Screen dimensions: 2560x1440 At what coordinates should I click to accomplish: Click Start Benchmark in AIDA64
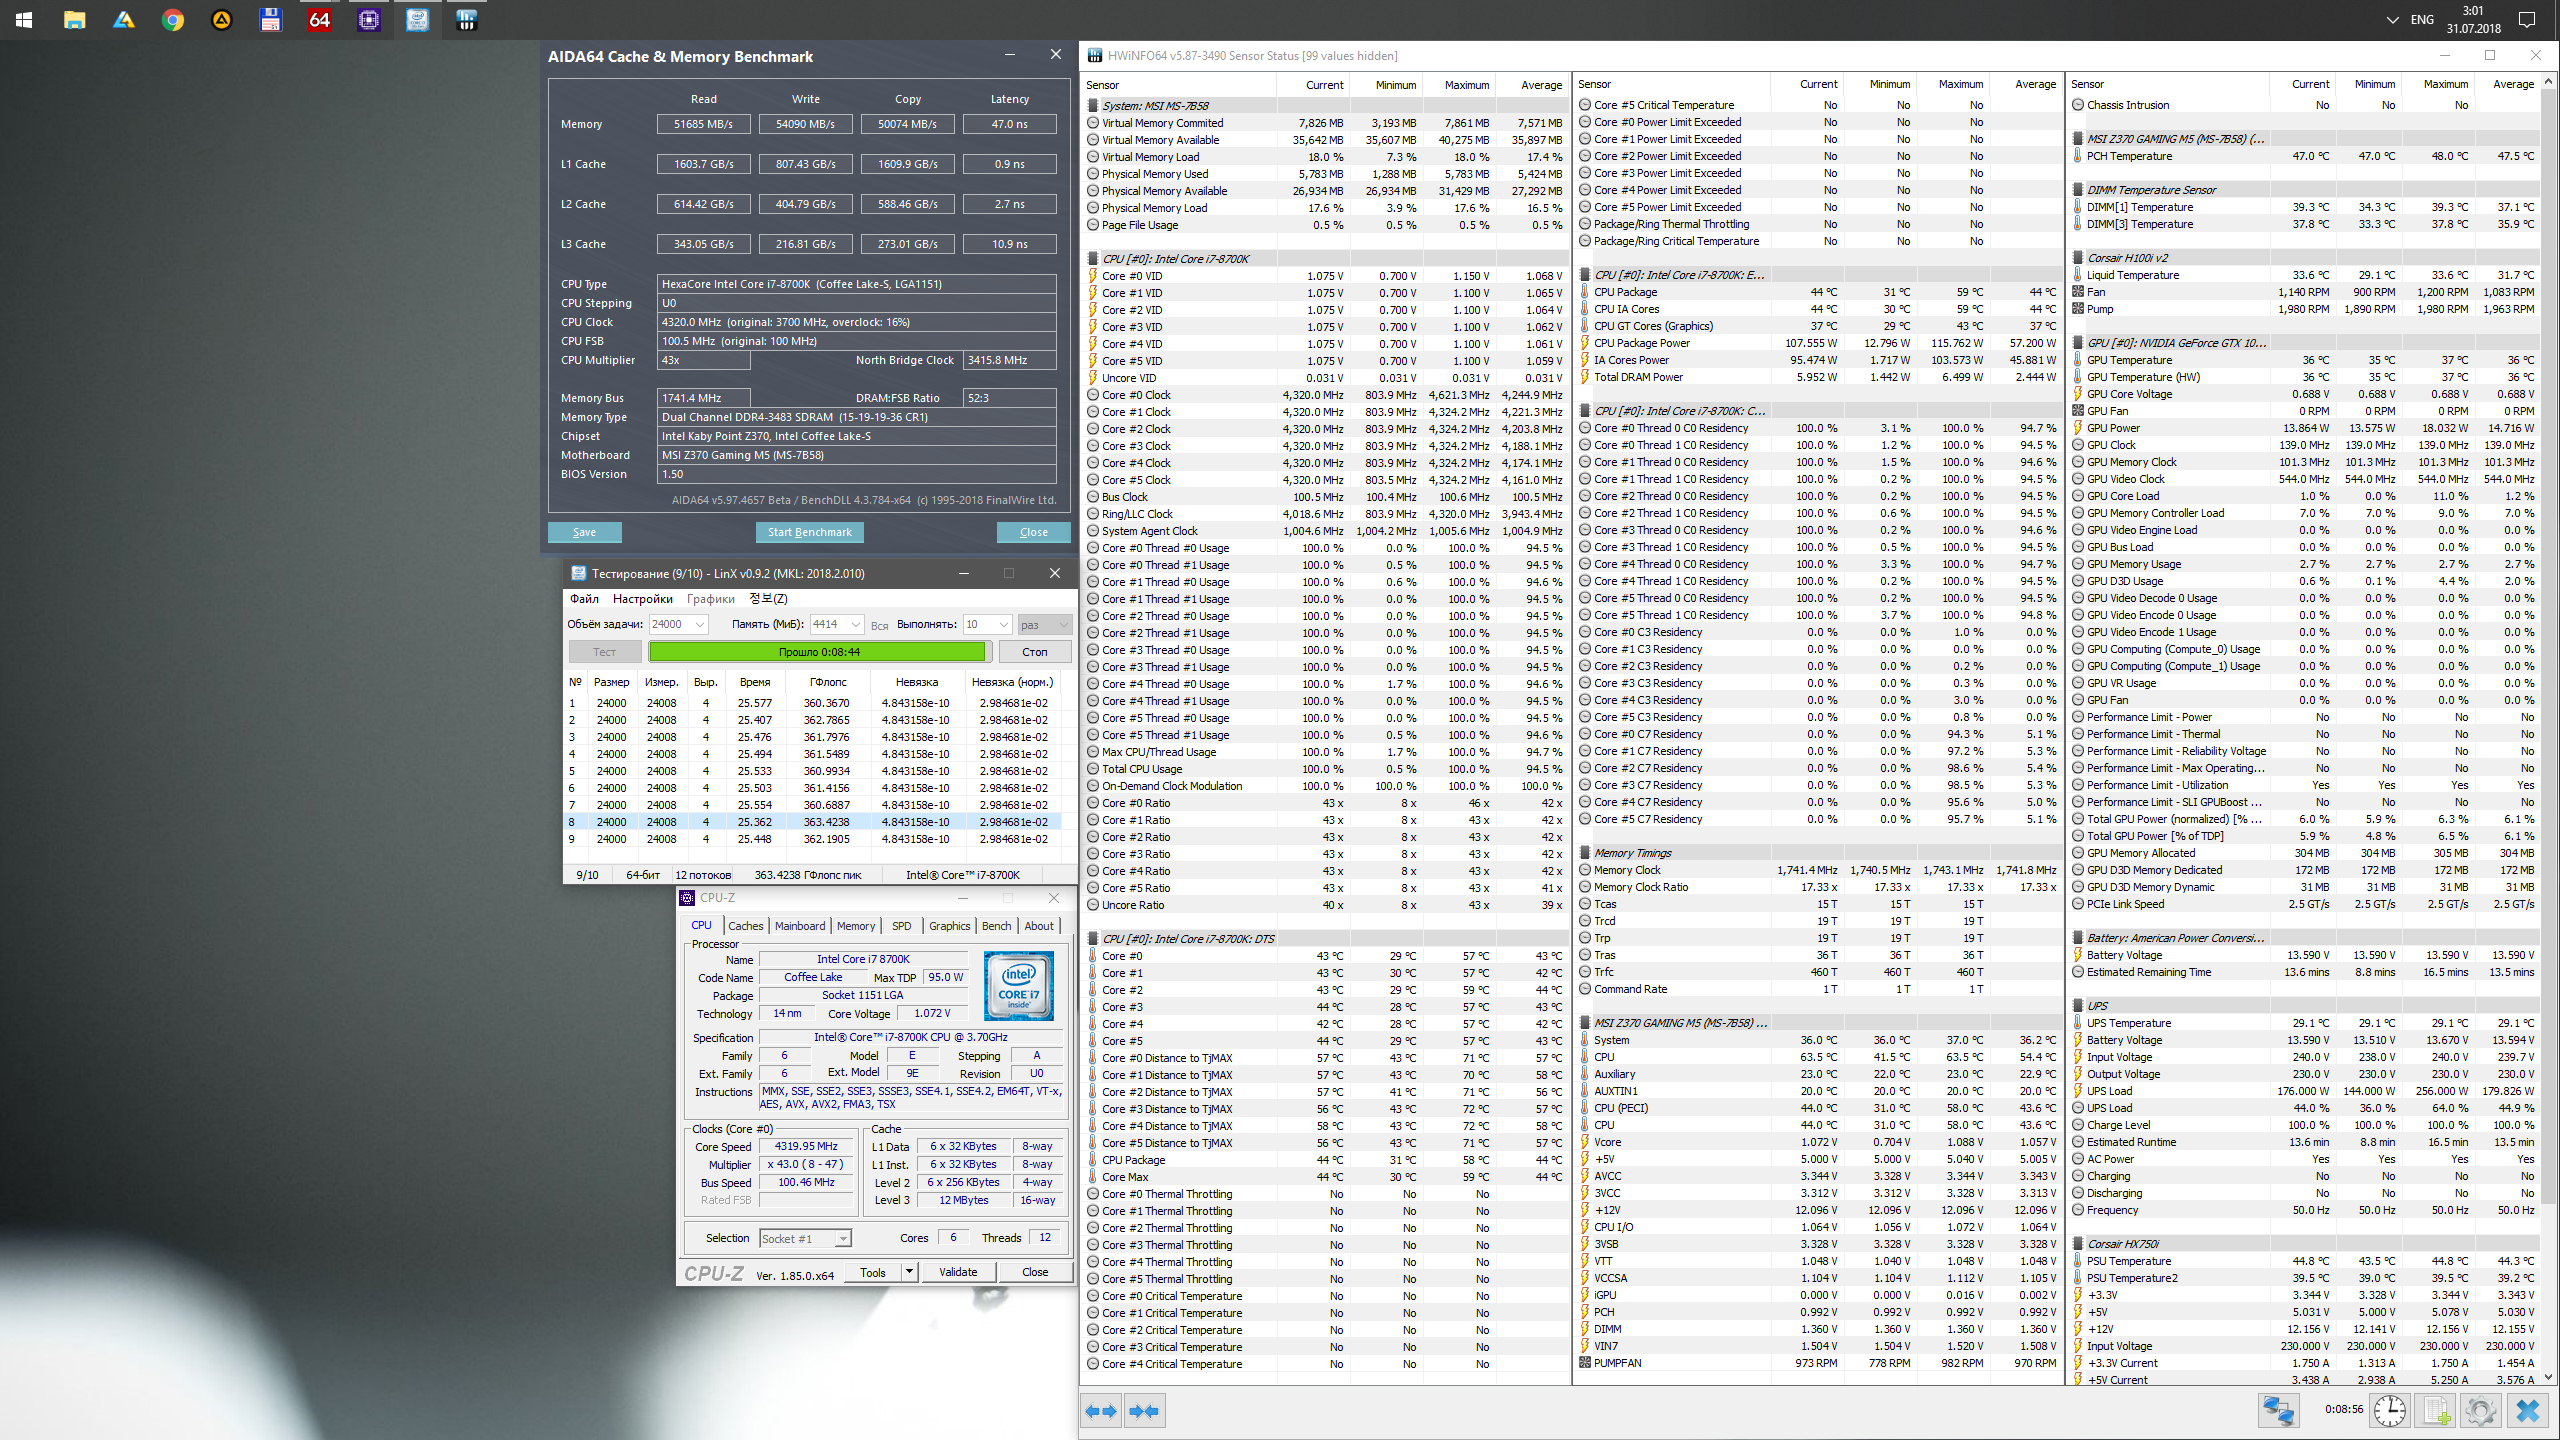[x=809, y=532]
